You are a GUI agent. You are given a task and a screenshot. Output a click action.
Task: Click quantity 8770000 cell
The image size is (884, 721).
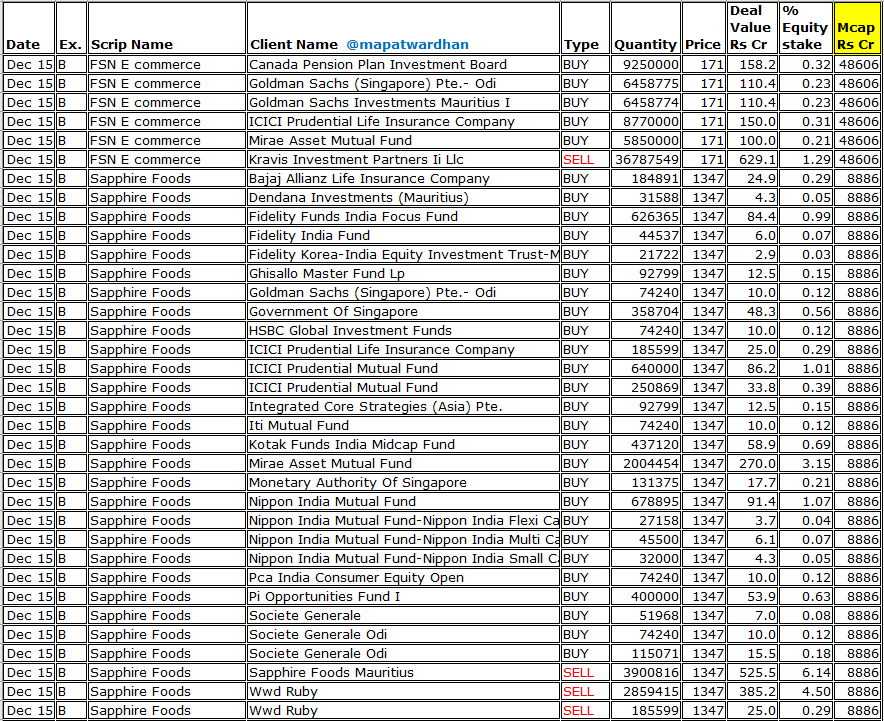[x=645, y=121]
